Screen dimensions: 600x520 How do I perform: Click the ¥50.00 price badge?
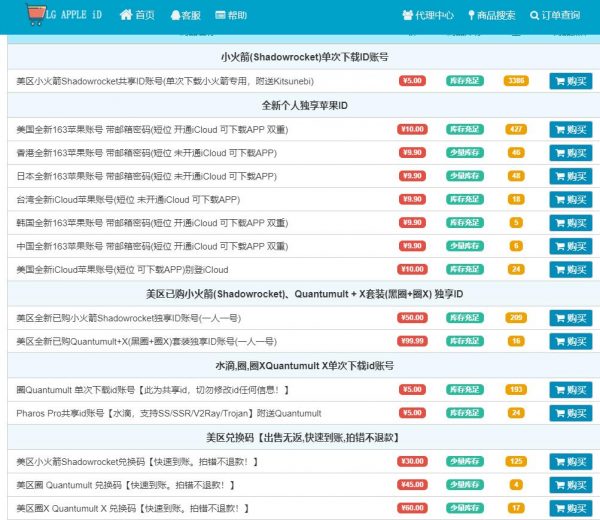pyautogui.click(x=412, y=318)
